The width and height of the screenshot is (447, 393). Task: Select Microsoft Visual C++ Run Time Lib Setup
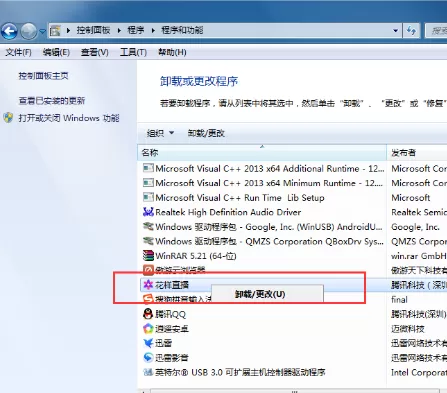point(240,198)
